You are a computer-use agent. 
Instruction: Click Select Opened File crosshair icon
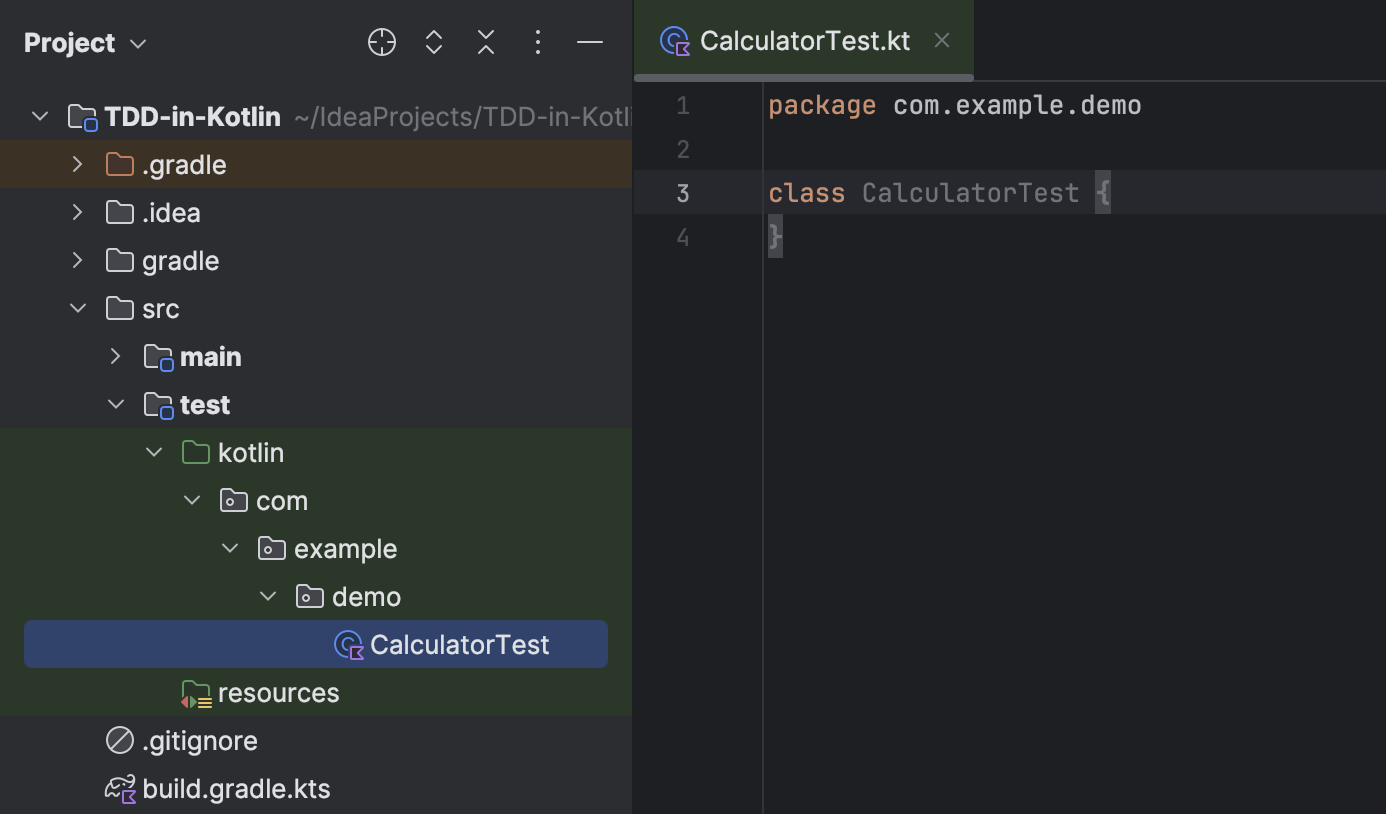click(x=382, y=42)
